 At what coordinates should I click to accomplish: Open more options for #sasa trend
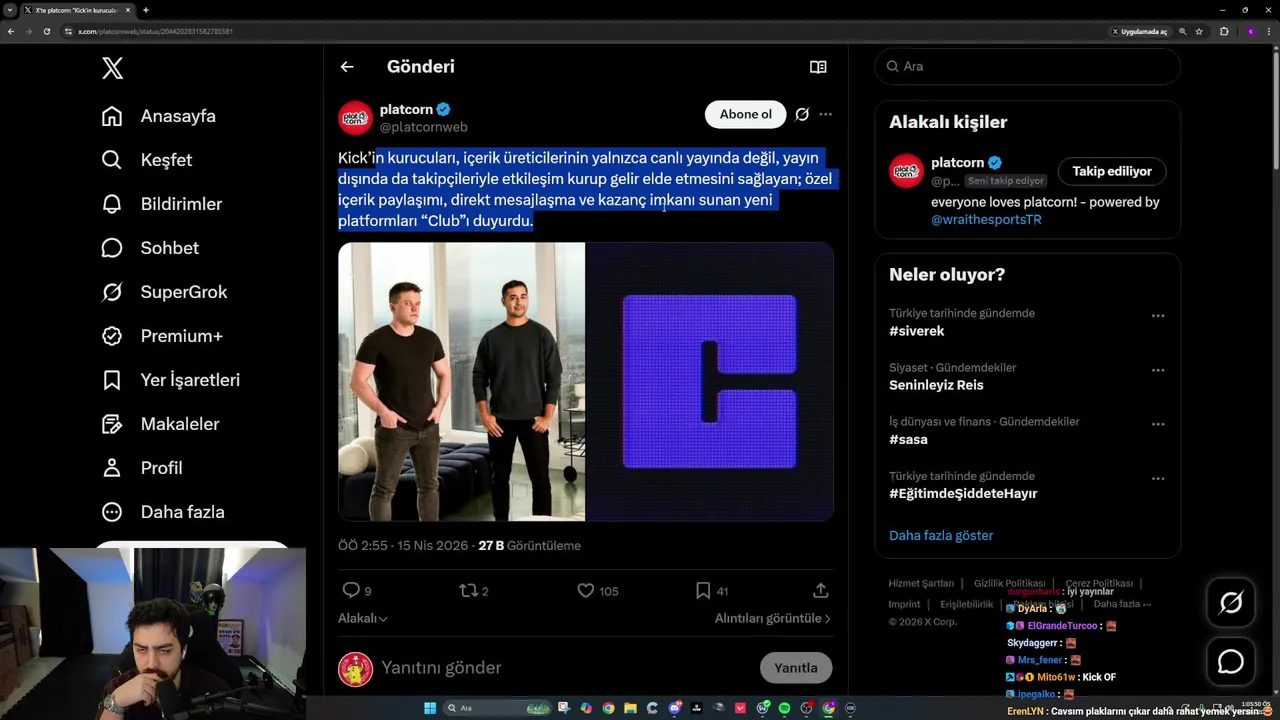(1158, 424)
